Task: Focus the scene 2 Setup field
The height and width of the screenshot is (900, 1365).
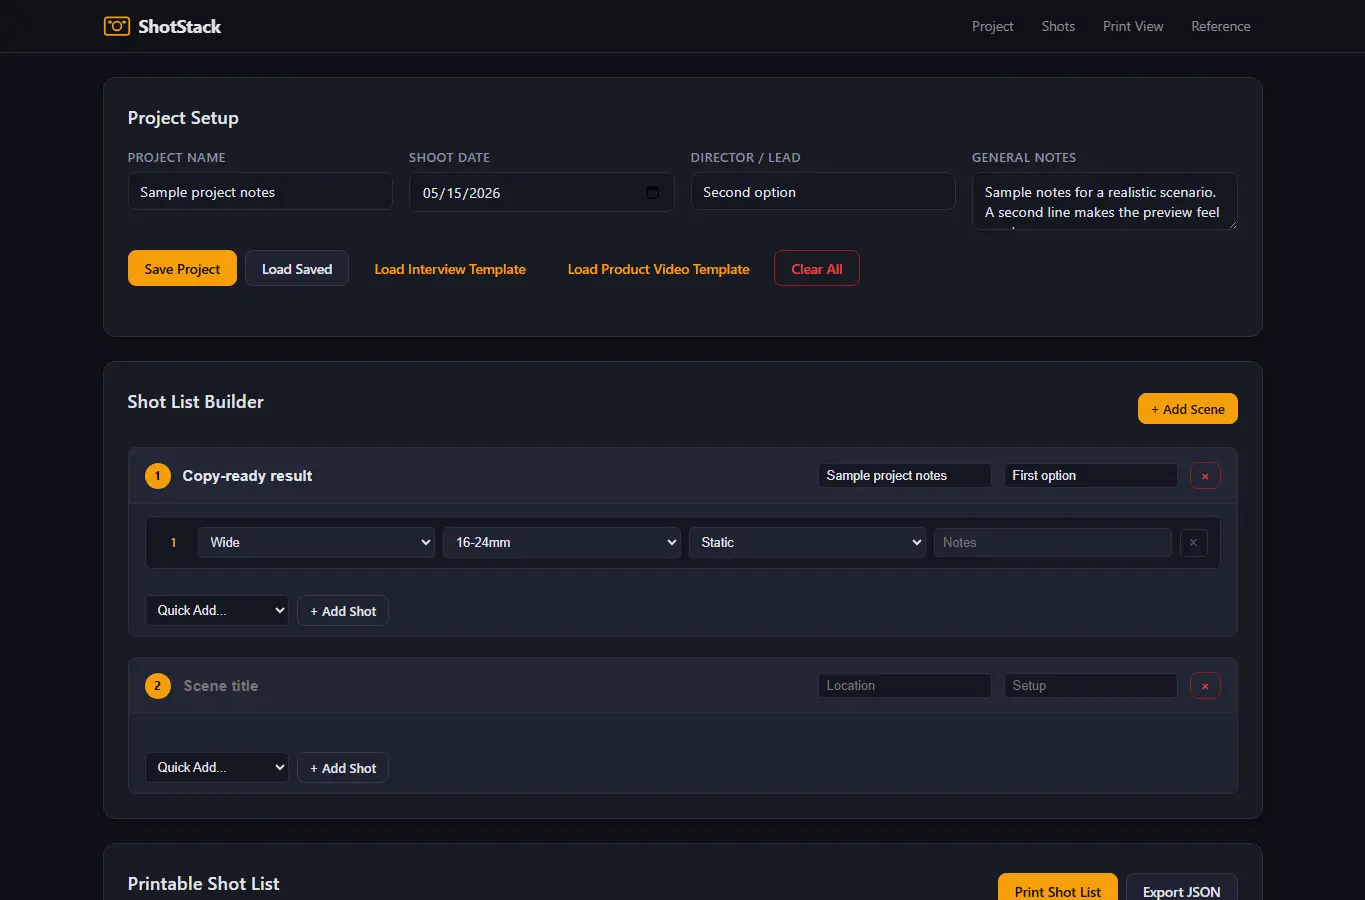Action: (x=1091, y=686)
